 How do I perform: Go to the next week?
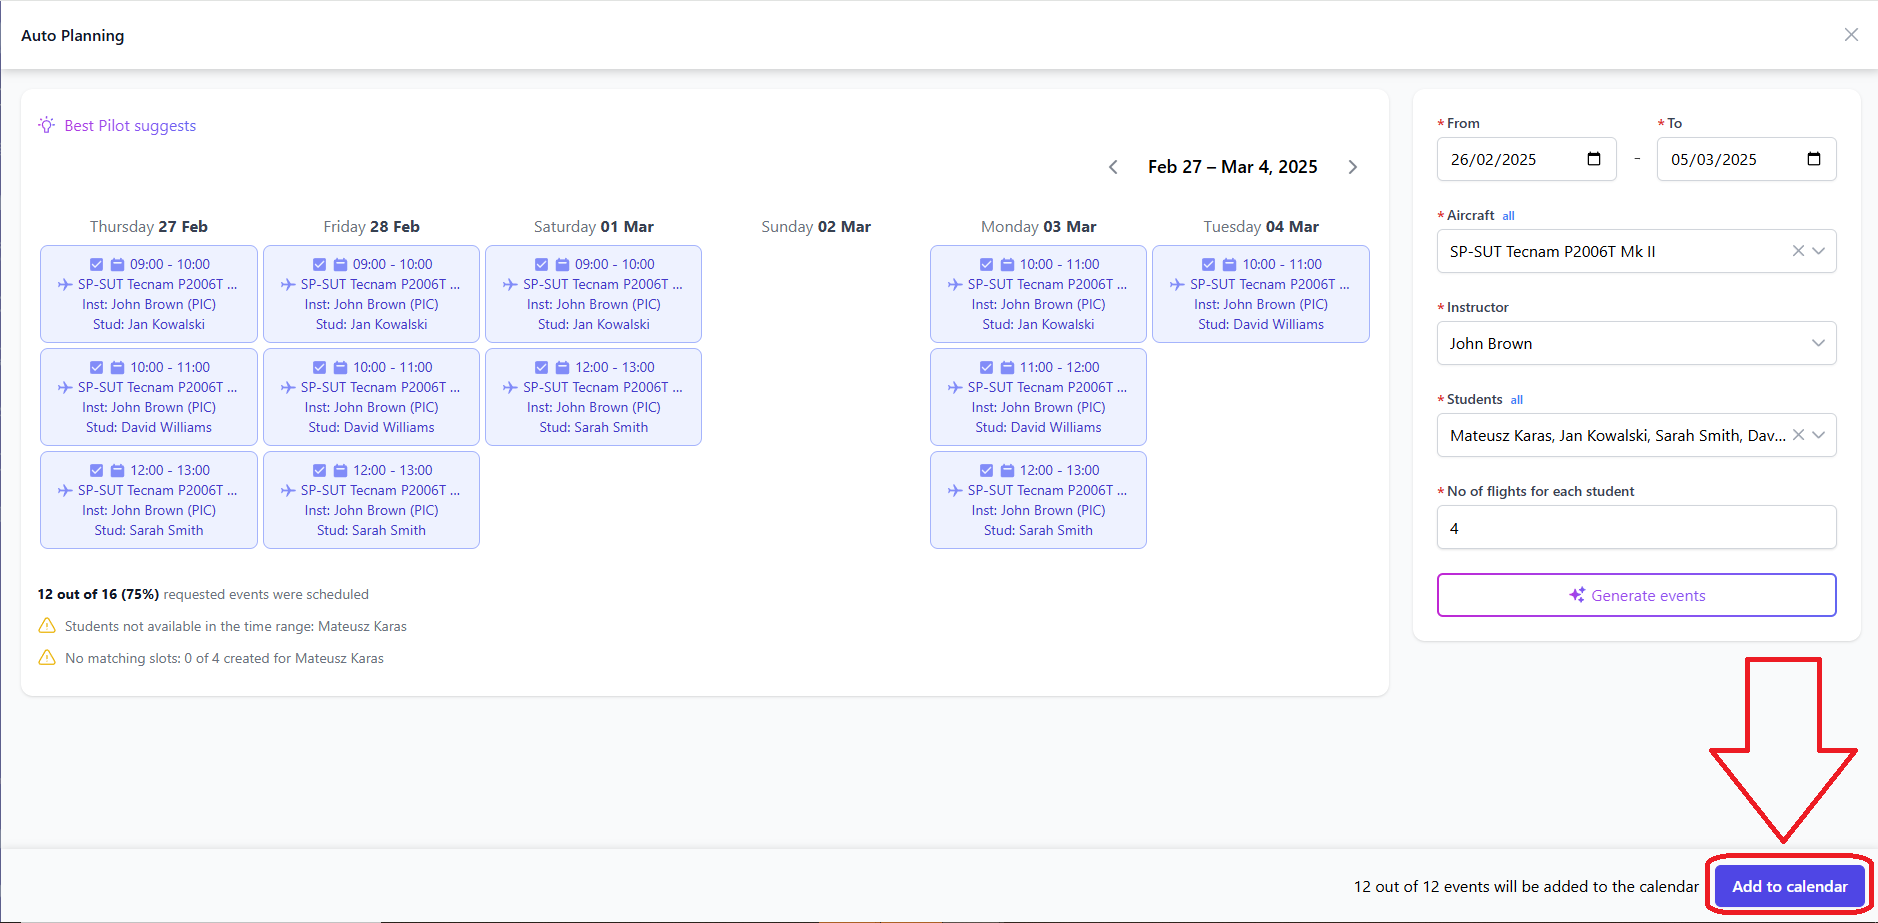coord(1352,167)
